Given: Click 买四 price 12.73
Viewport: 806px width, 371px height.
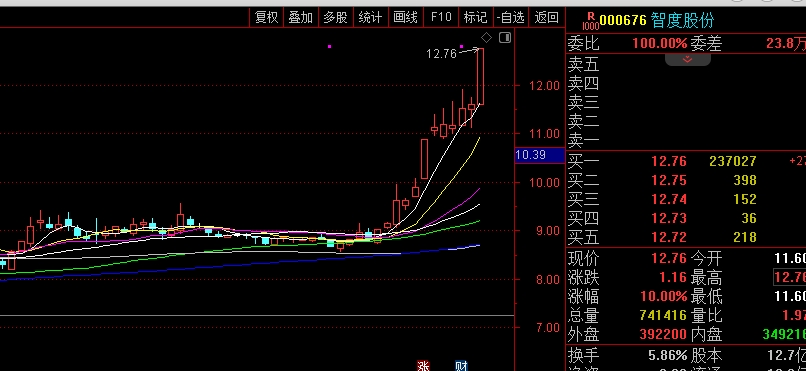Looking at the screenshot, I should point(669,218).
